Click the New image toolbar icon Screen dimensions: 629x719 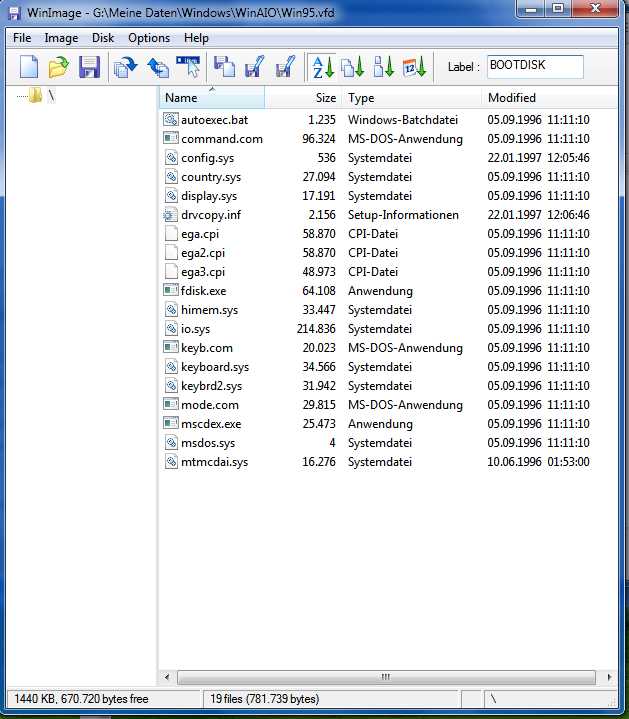[30, 67]
